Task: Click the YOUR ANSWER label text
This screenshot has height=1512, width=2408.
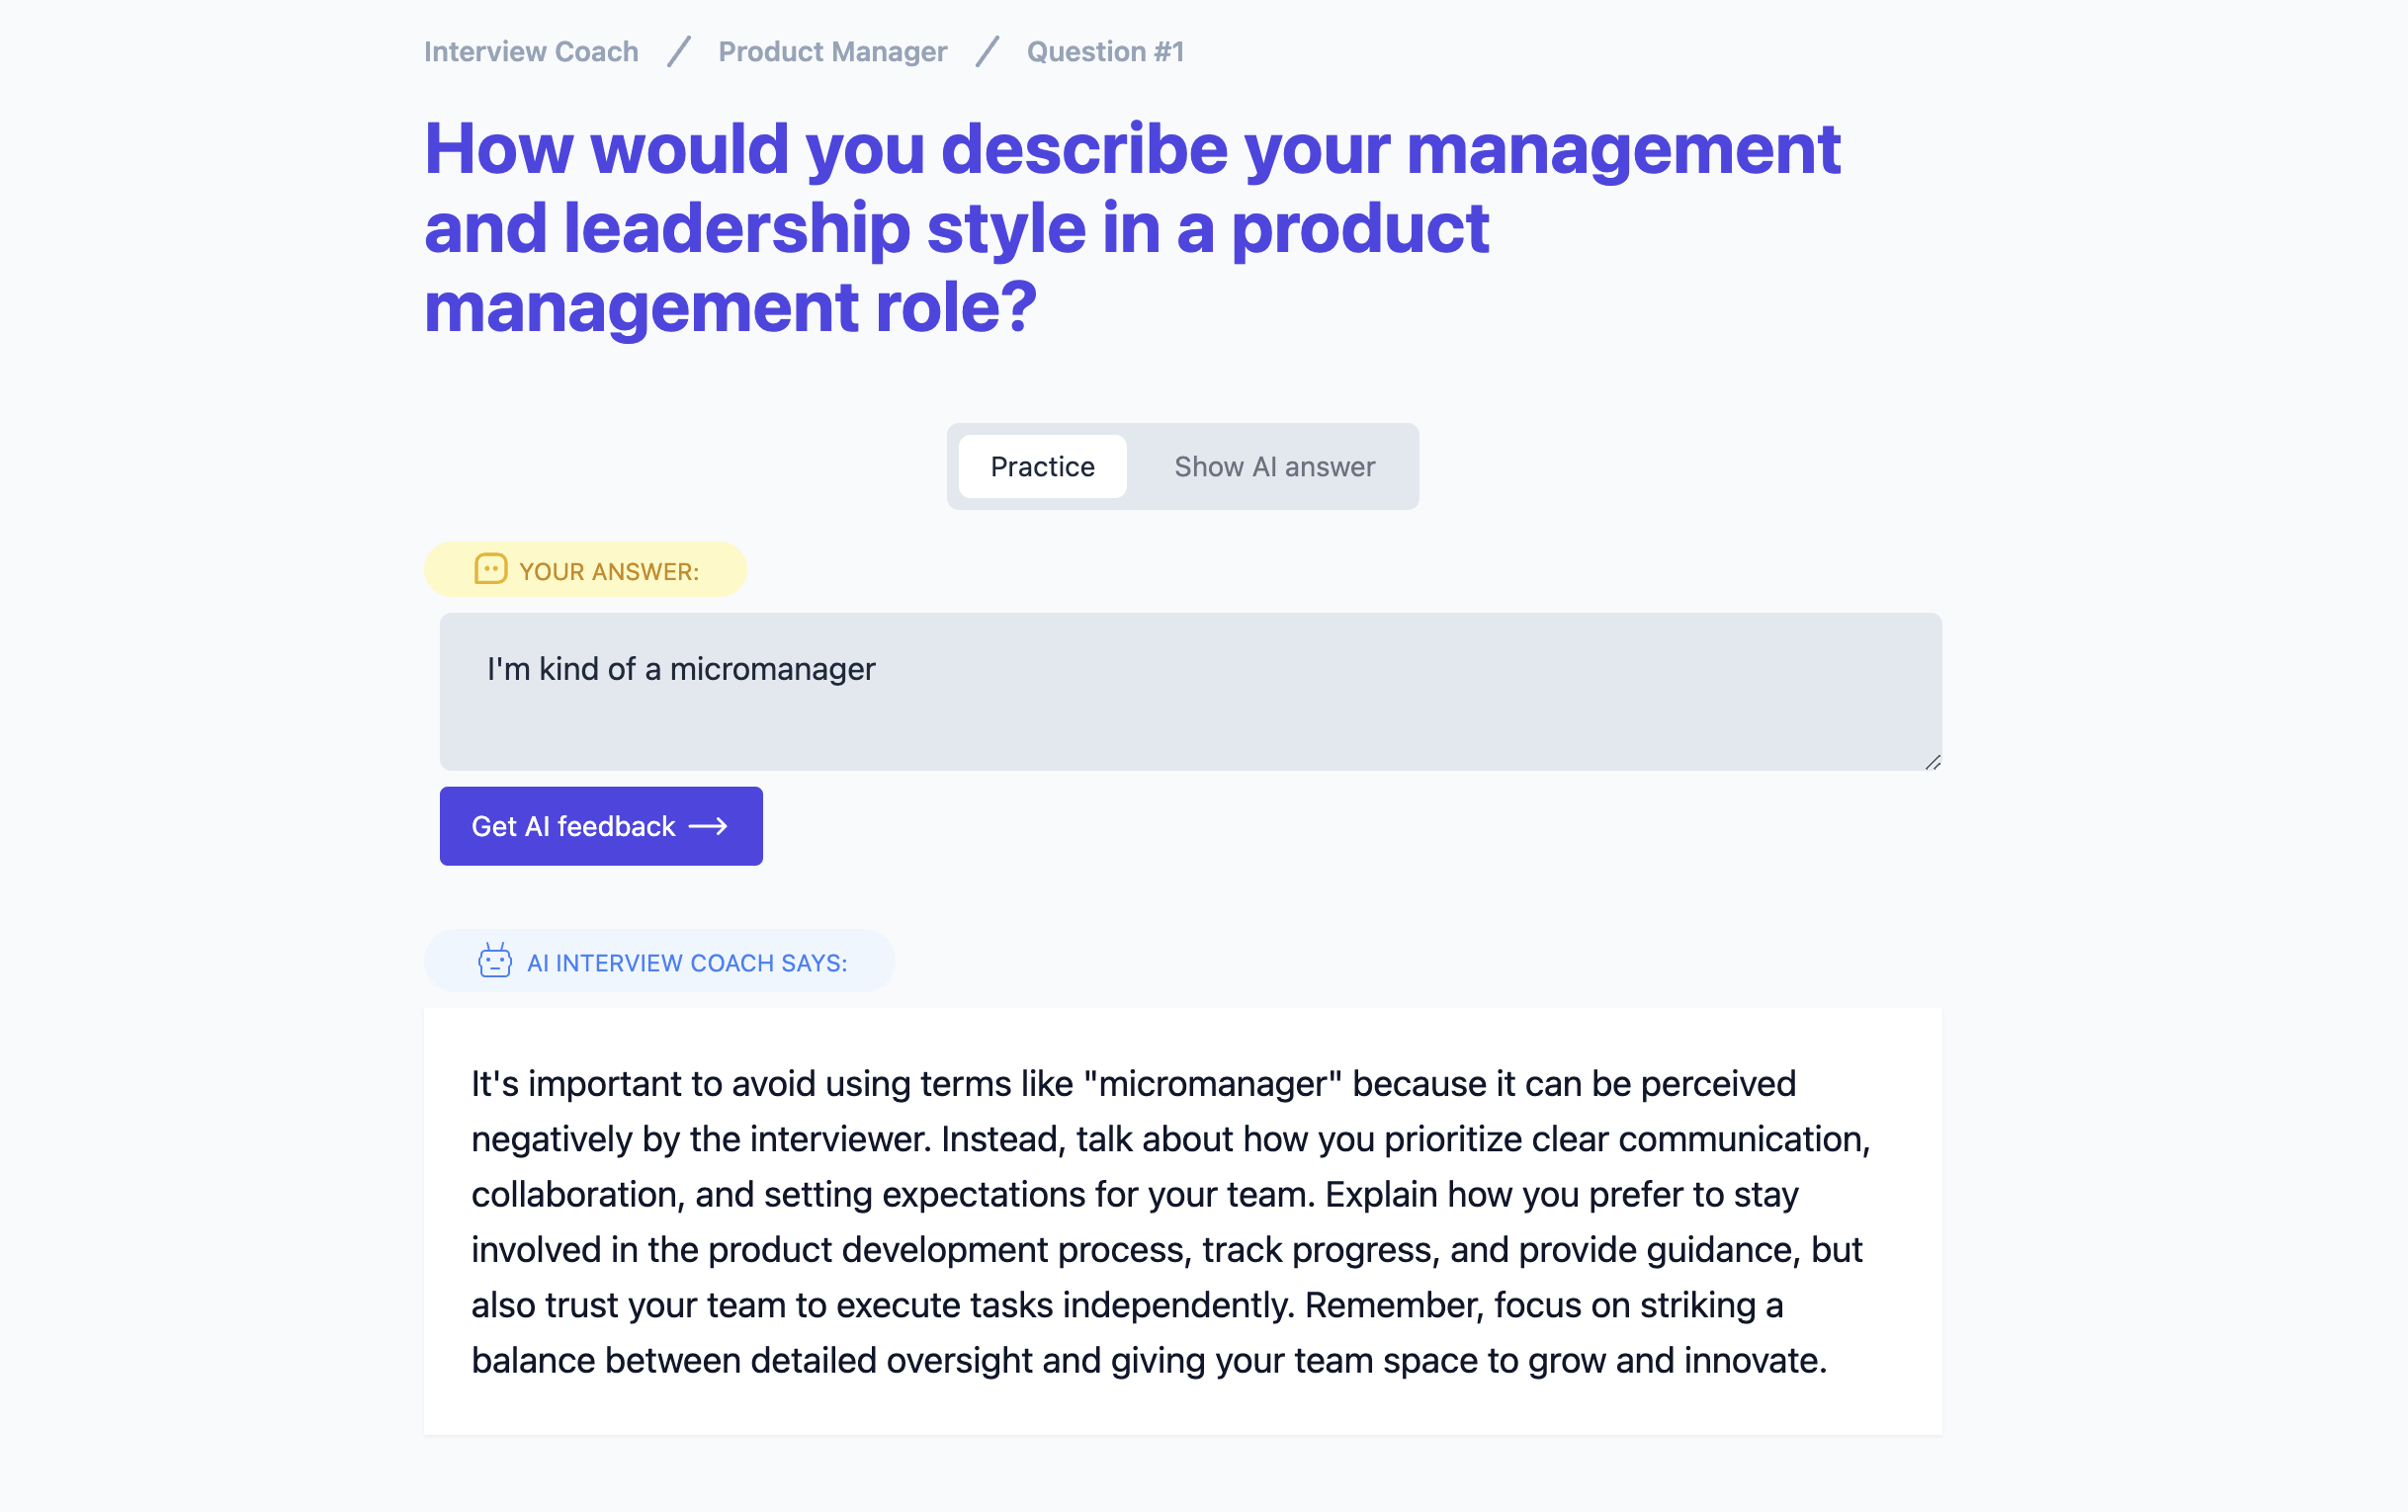Action: 609,571
